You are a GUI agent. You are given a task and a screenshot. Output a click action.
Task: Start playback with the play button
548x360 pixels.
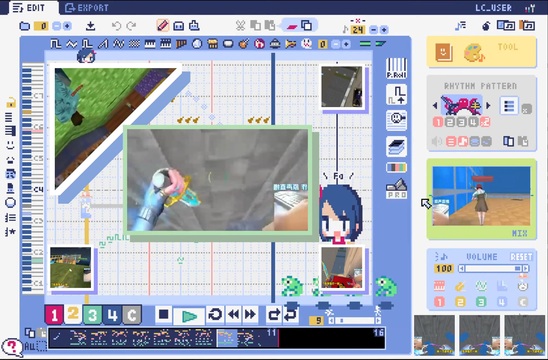189,316
